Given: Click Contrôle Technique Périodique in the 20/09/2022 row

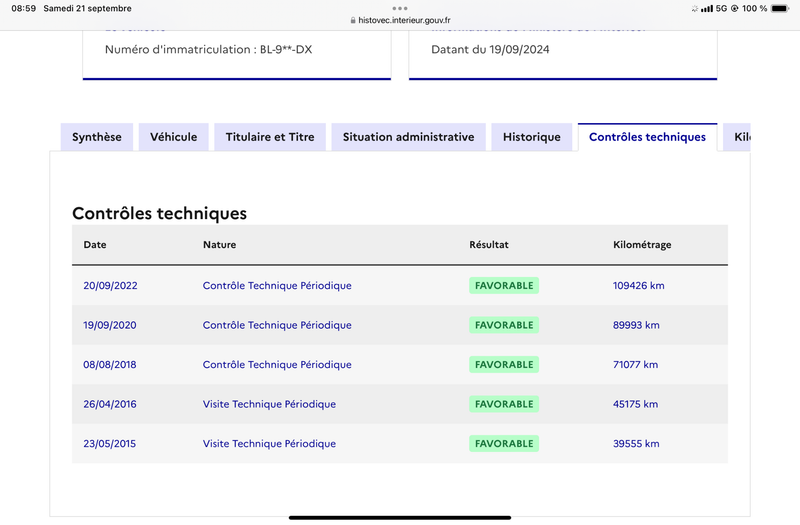Looking at the screenshot, I should (277, 286).
